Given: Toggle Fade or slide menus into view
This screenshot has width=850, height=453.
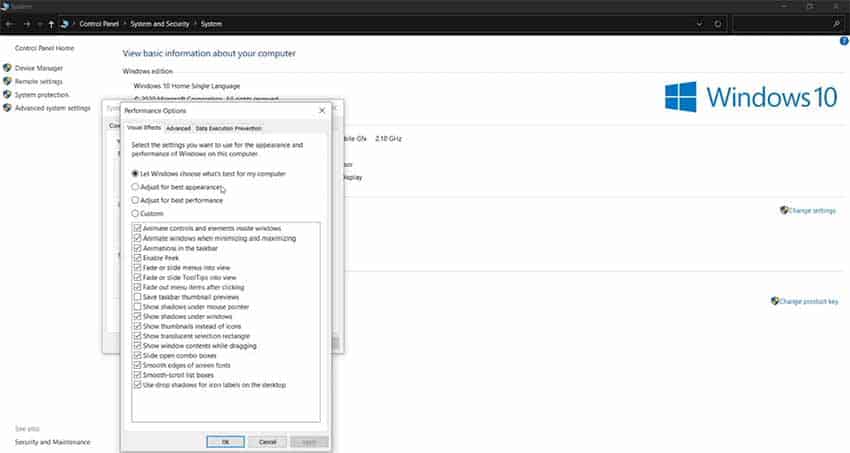Looking at the screenshot, I should coord(138,268).
